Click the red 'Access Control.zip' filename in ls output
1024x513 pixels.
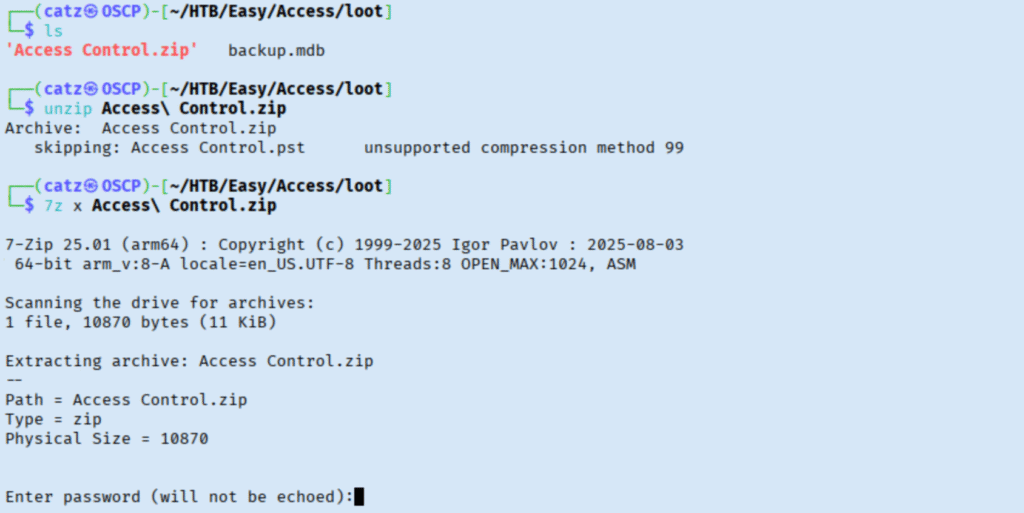(102, 50)
